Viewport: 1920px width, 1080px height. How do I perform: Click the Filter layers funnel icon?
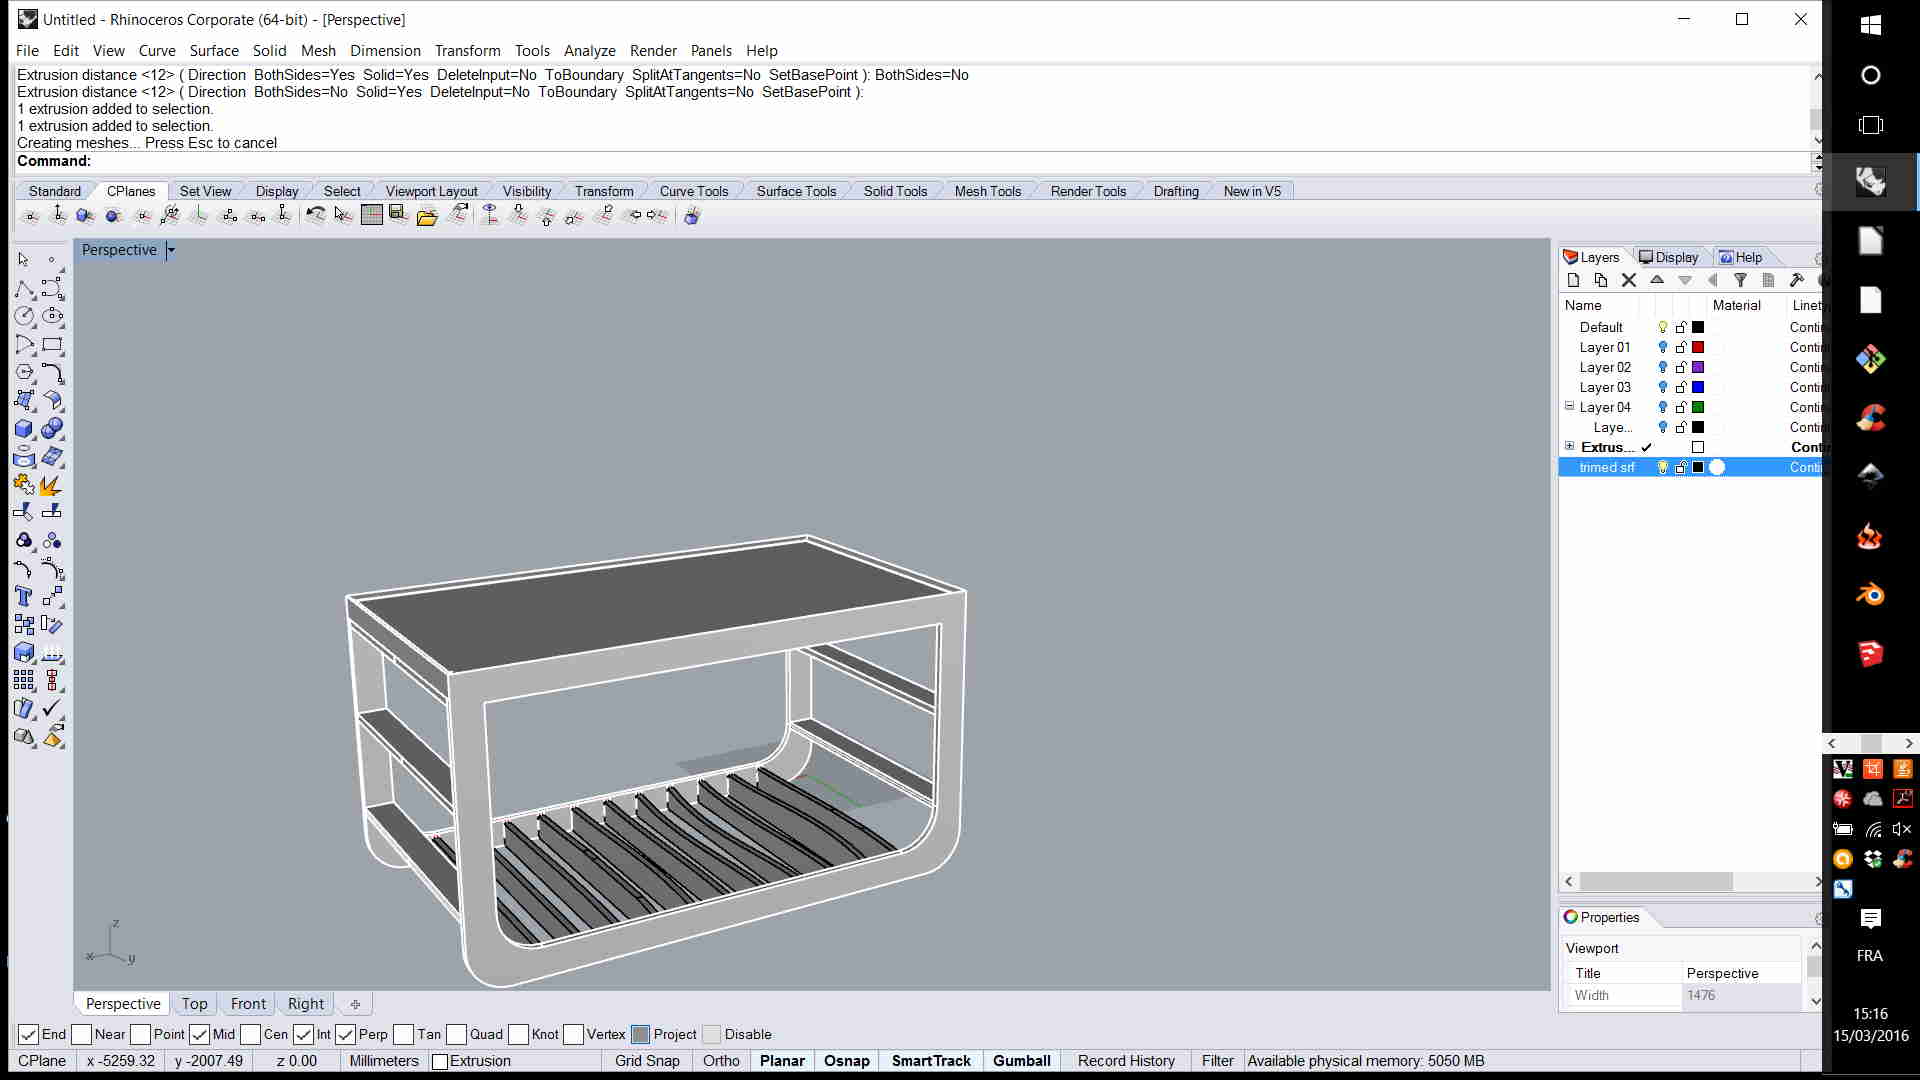(1740, 281)
